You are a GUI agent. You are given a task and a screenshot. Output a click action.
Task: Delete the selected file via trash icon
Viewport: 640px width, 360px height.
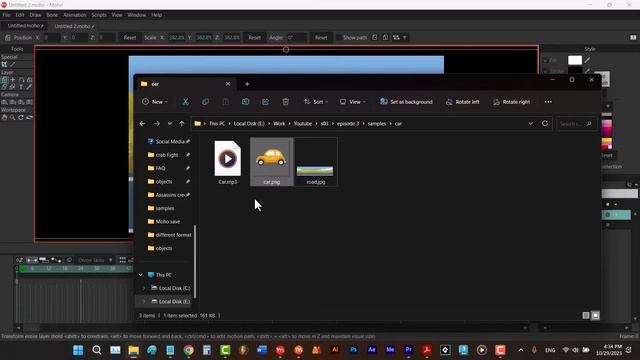point(285,102)
